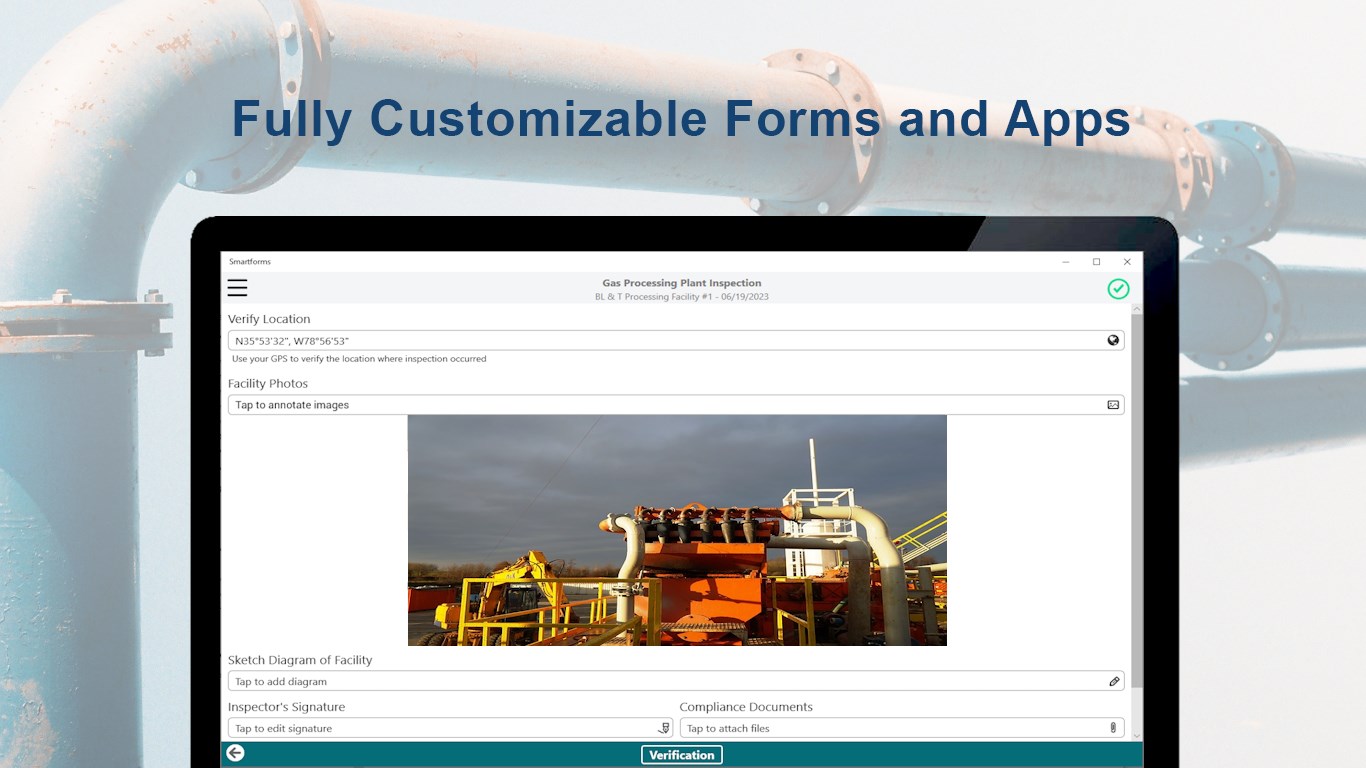Click the globe GPS location icon

(x=1113, y=341)
